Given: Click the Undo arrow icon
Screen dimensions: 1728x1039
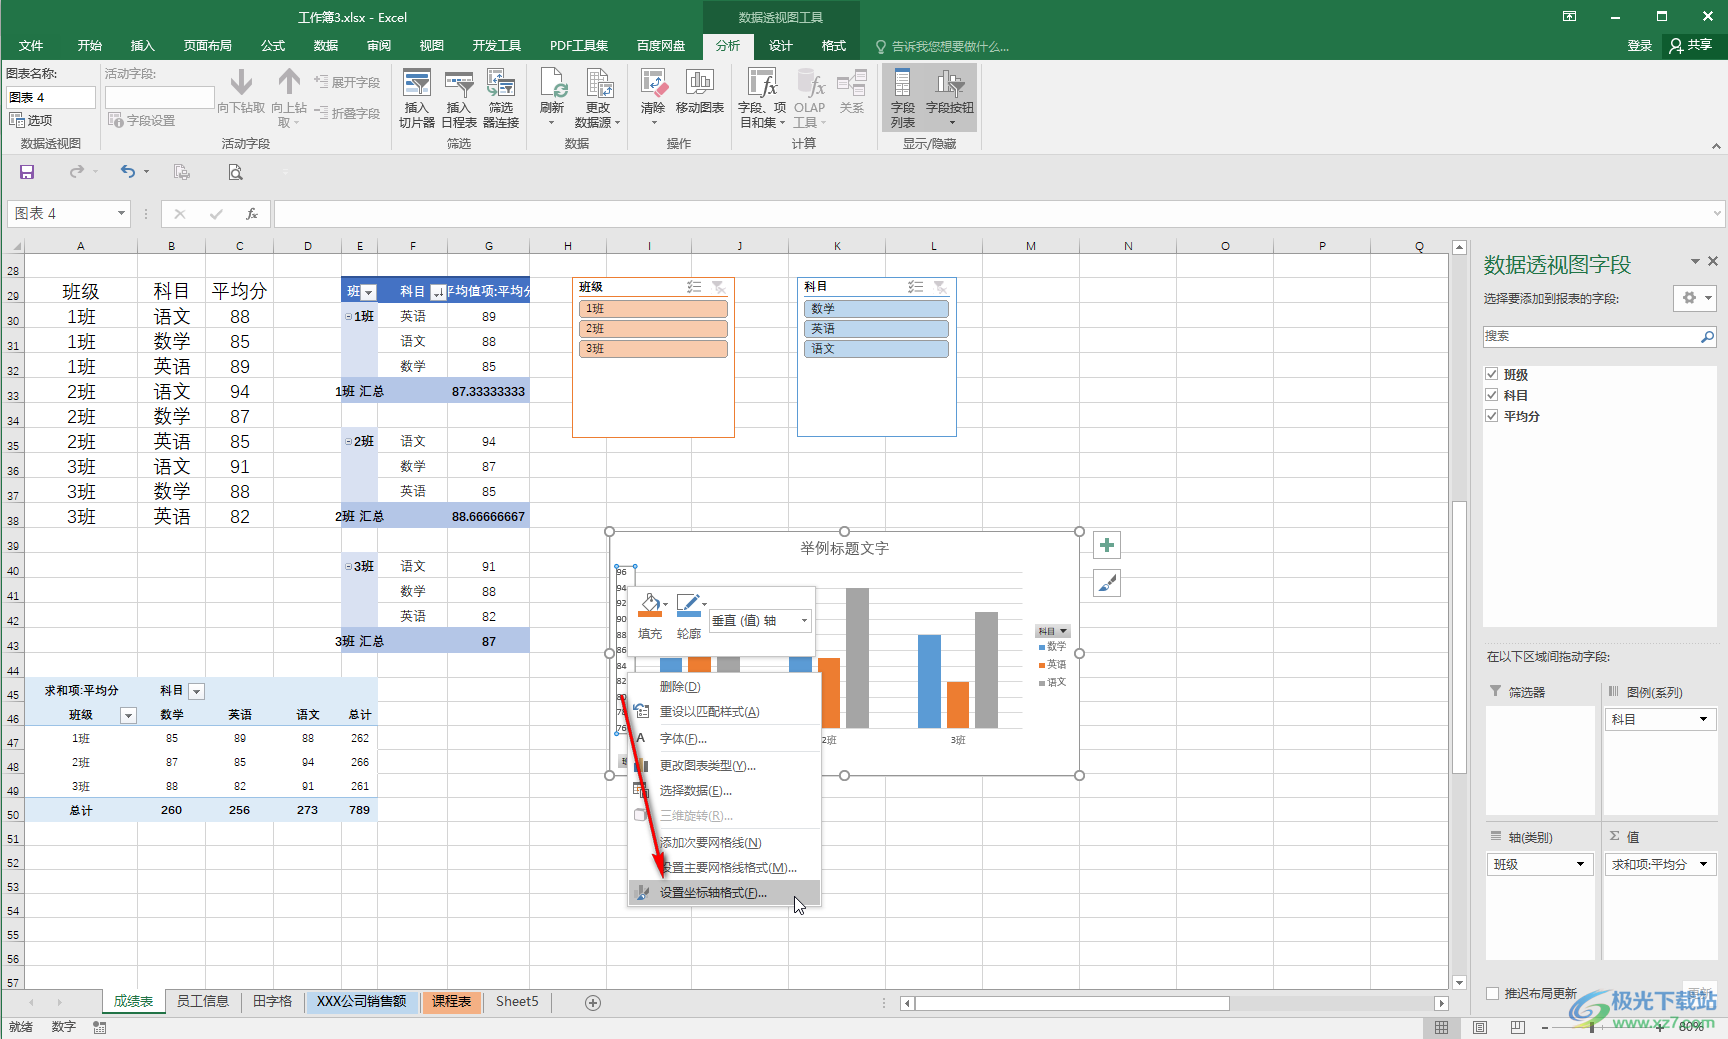Looking at the screenshot, I should [127, 172].
